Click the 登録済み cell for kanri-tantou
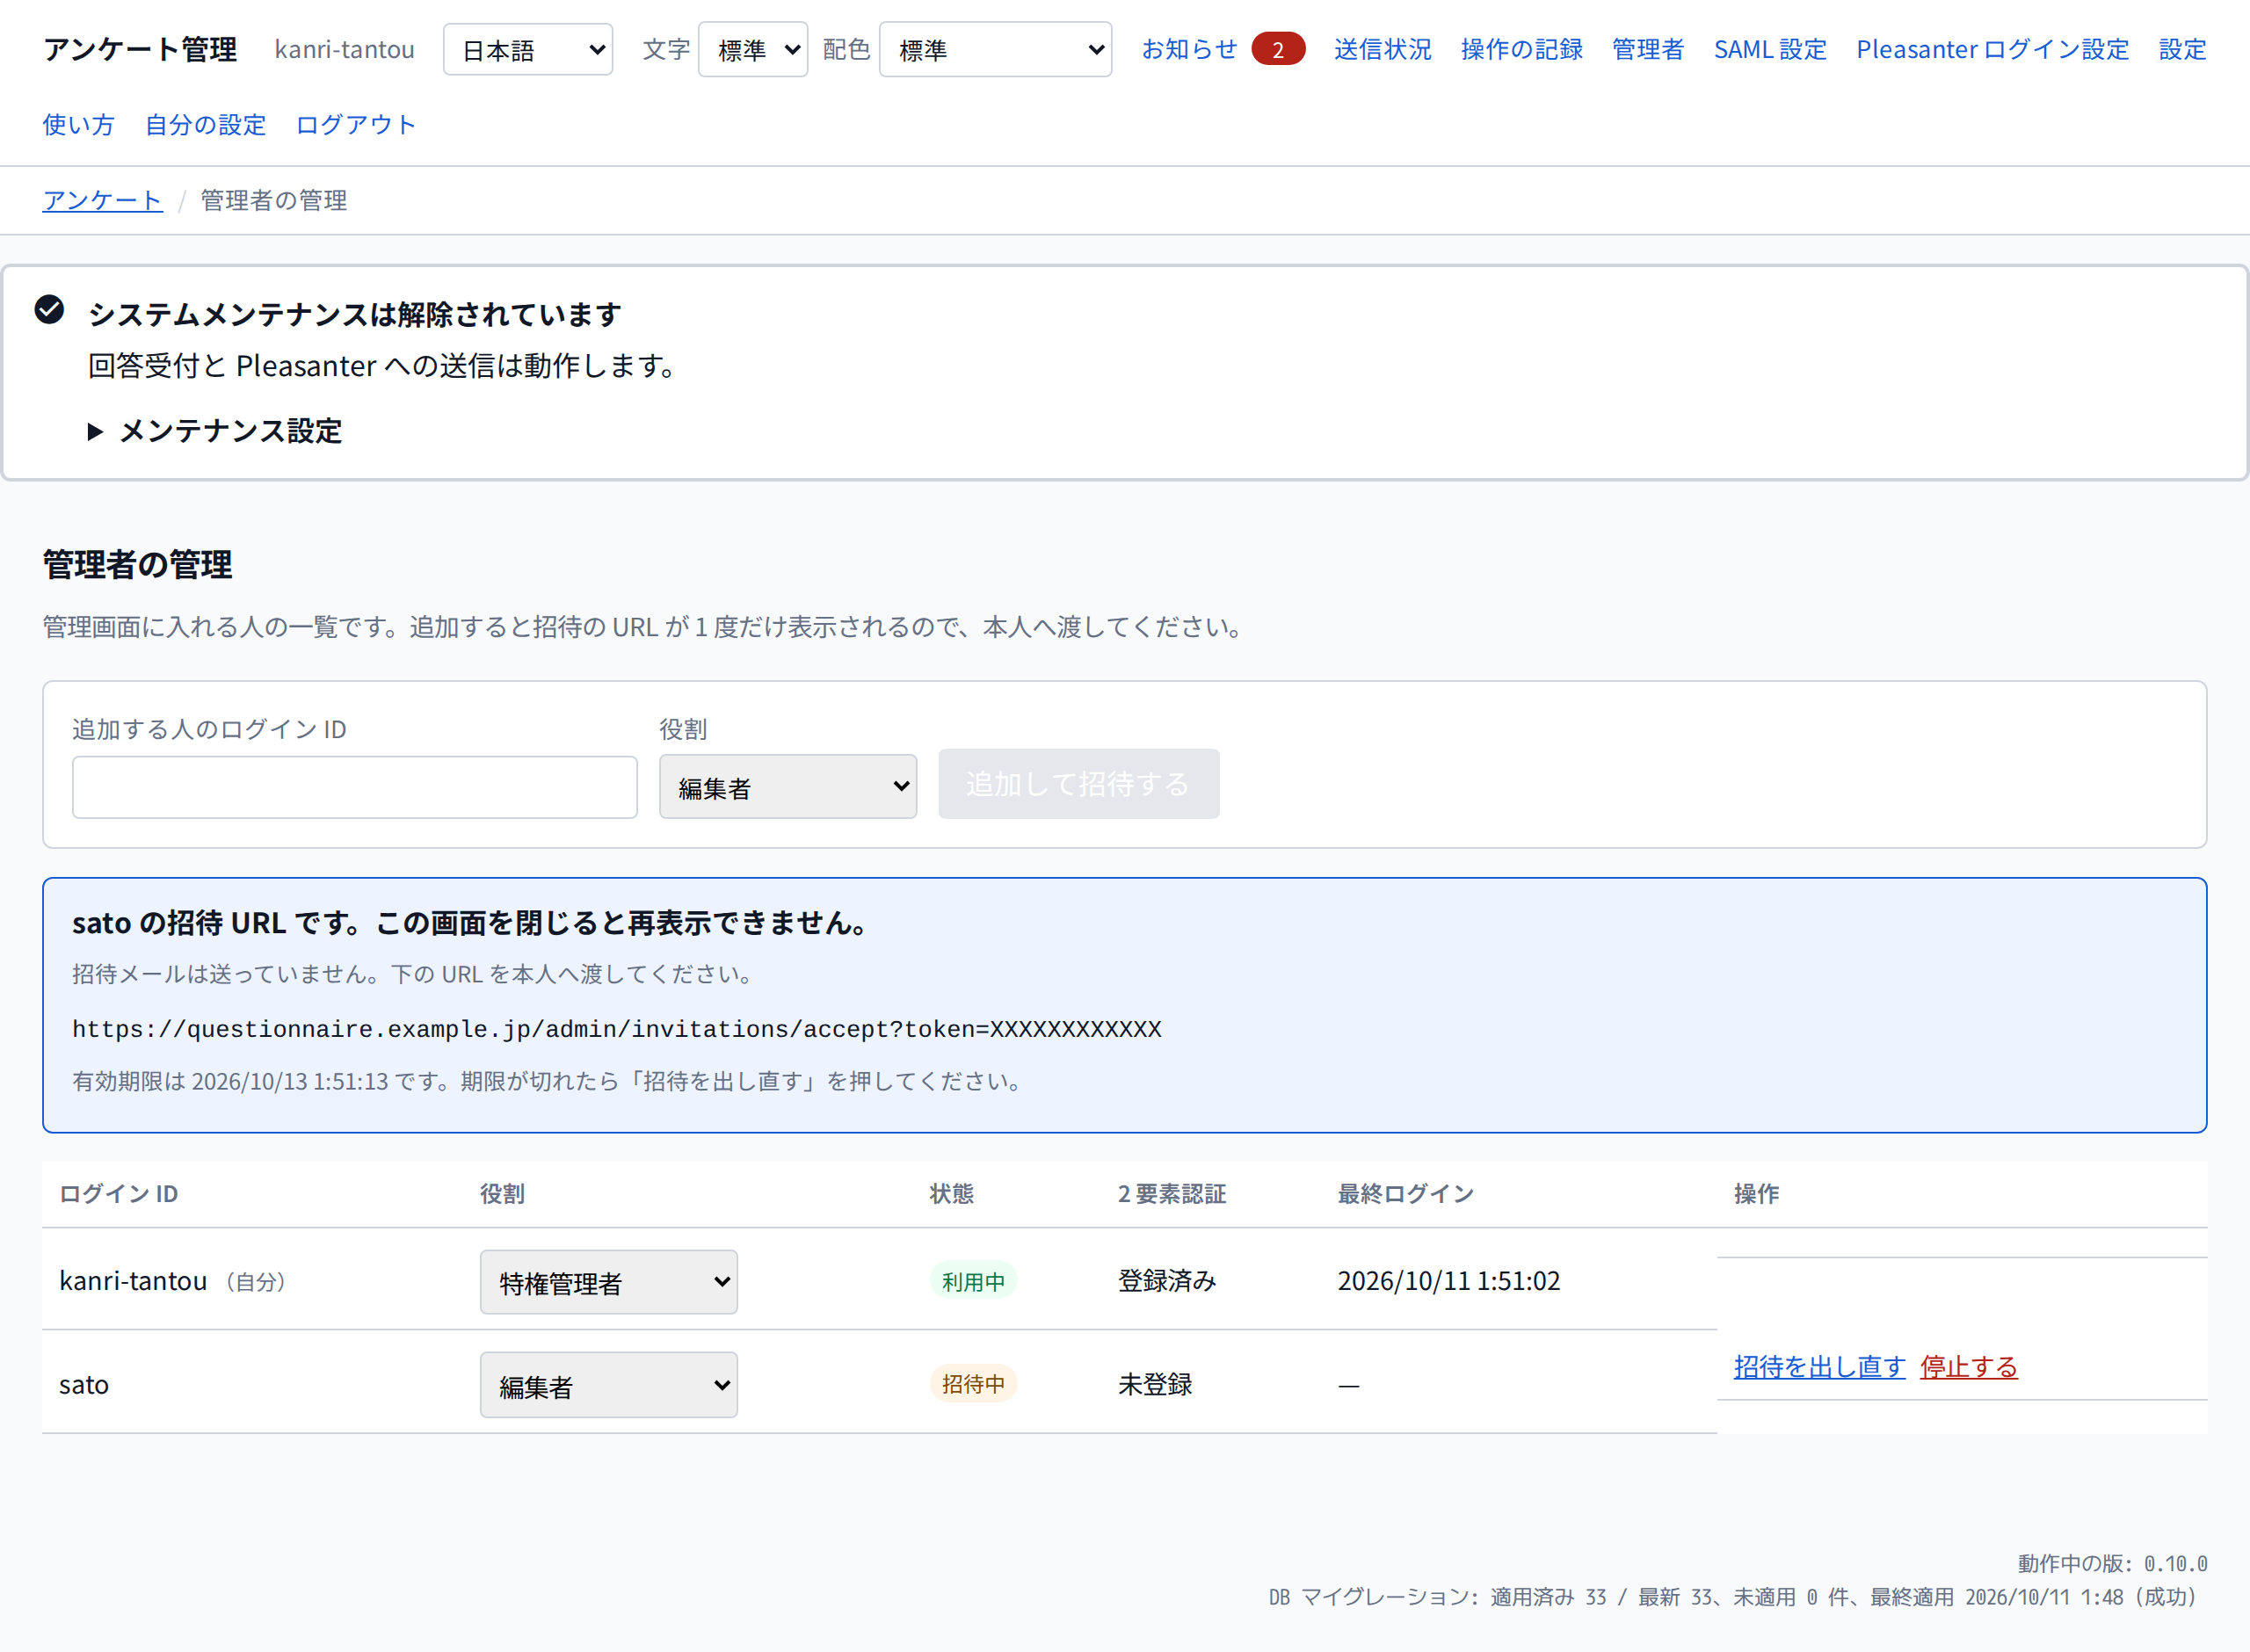The width and height of the screenshot is (2250, 1652). [1167, 1281]
